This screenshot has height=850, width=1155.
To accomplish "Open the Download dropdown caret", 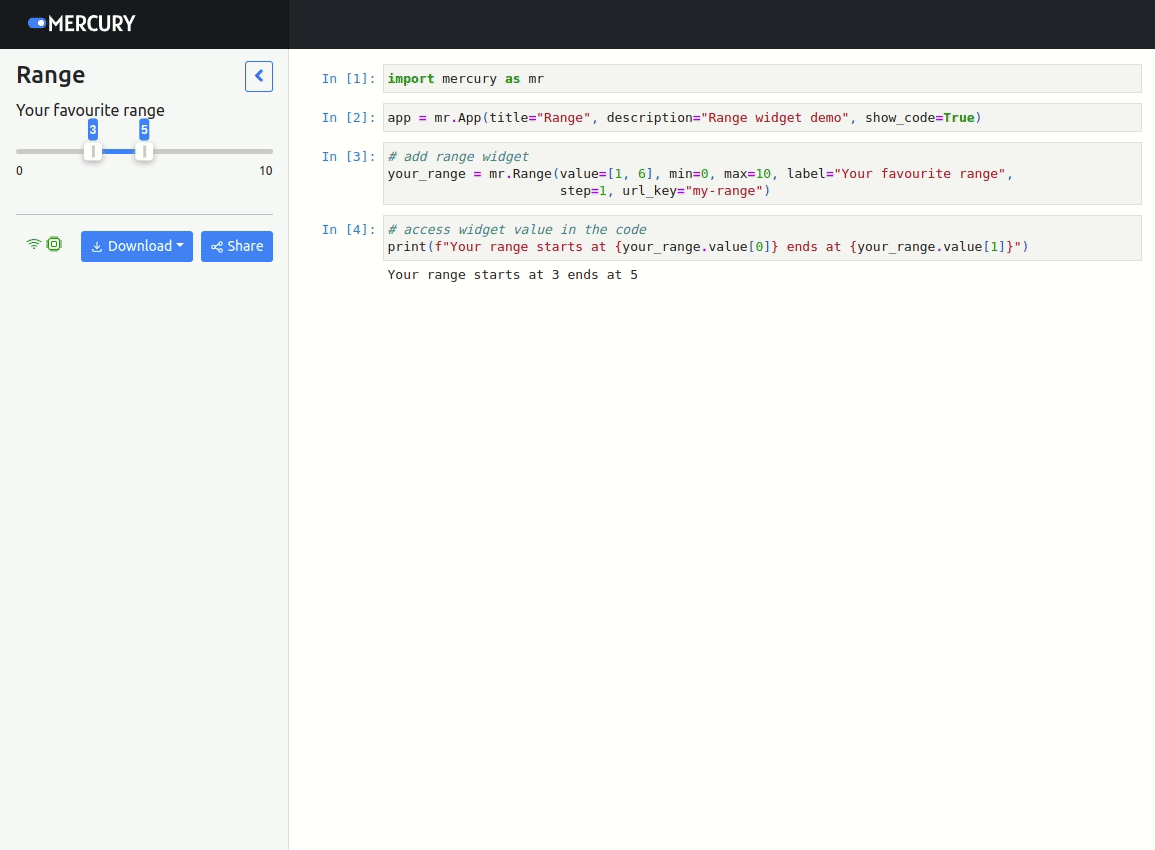I will point(180,246).
